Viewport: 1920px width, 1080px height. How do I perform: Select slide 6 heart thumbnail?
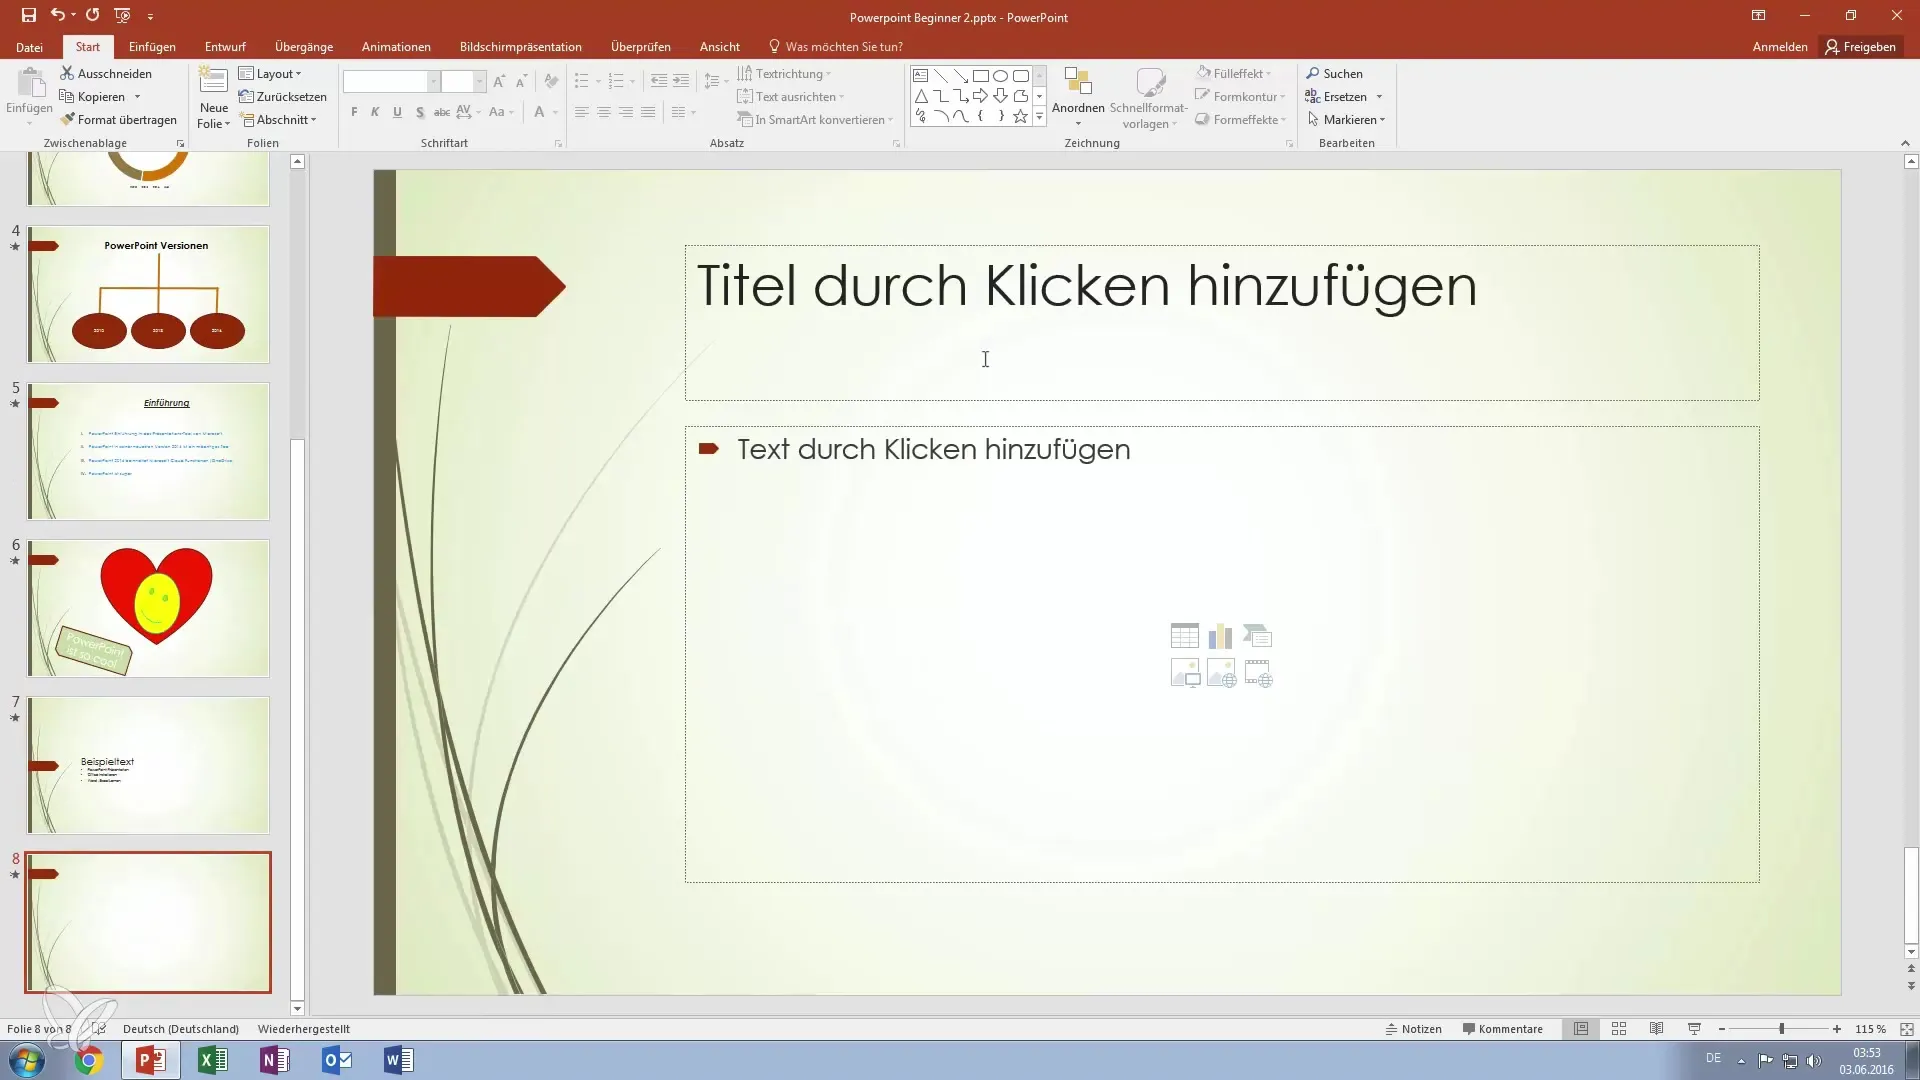[148, 608]
